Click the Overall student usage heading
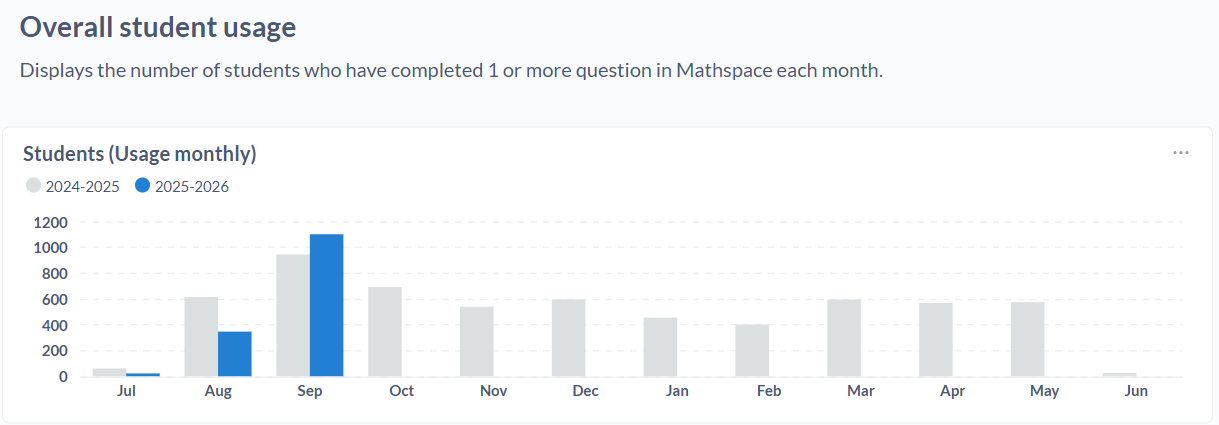The image size is (1219, 425). tap(158, 27)
